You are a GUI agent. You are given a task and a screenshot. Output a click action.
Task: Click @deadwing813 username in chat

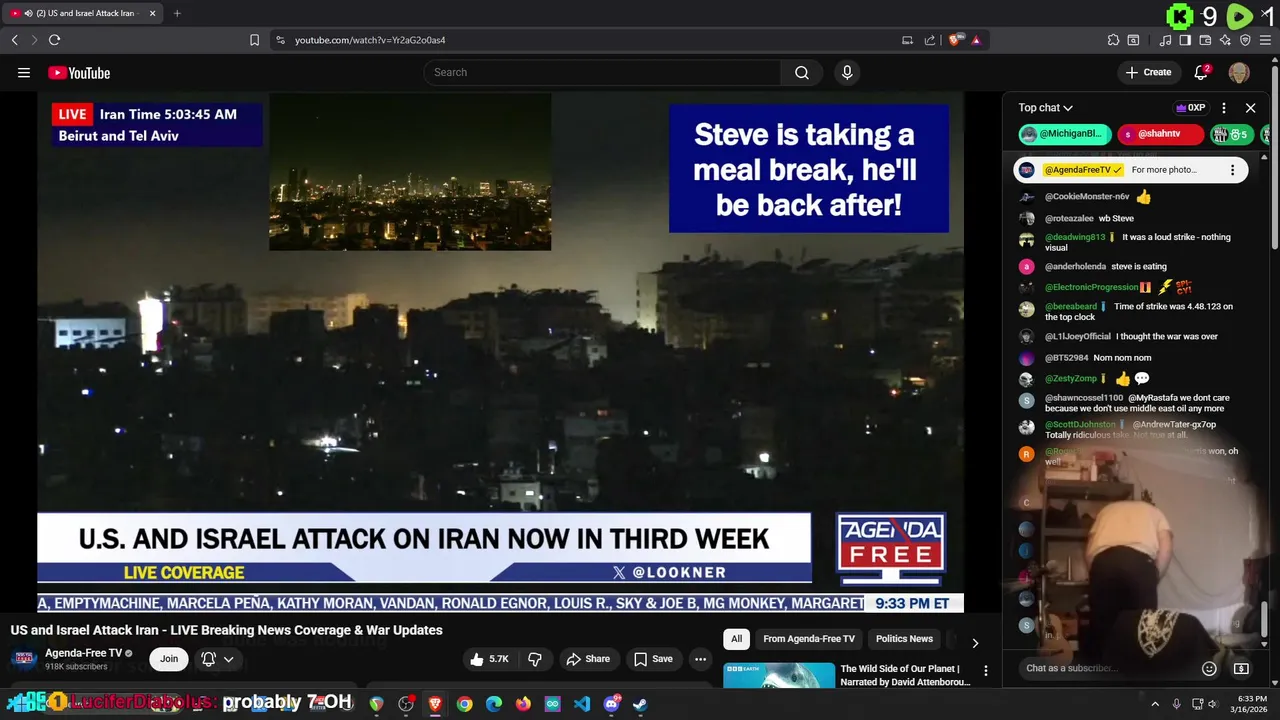pos(1075,237)
